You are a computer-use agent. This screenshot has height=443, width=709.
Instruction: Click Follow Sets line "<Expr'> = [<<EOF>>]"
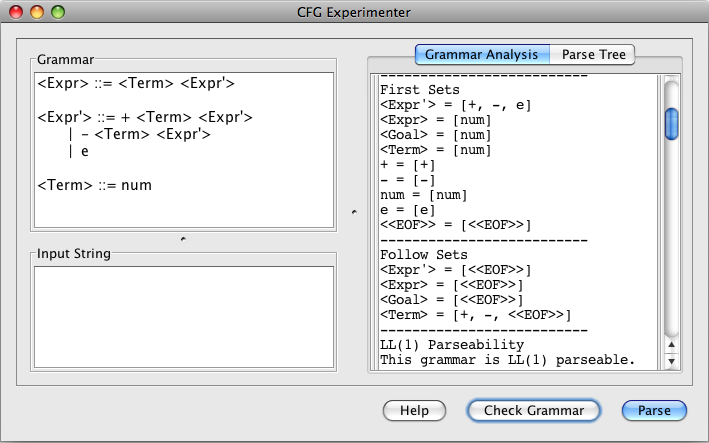point(455,270)
